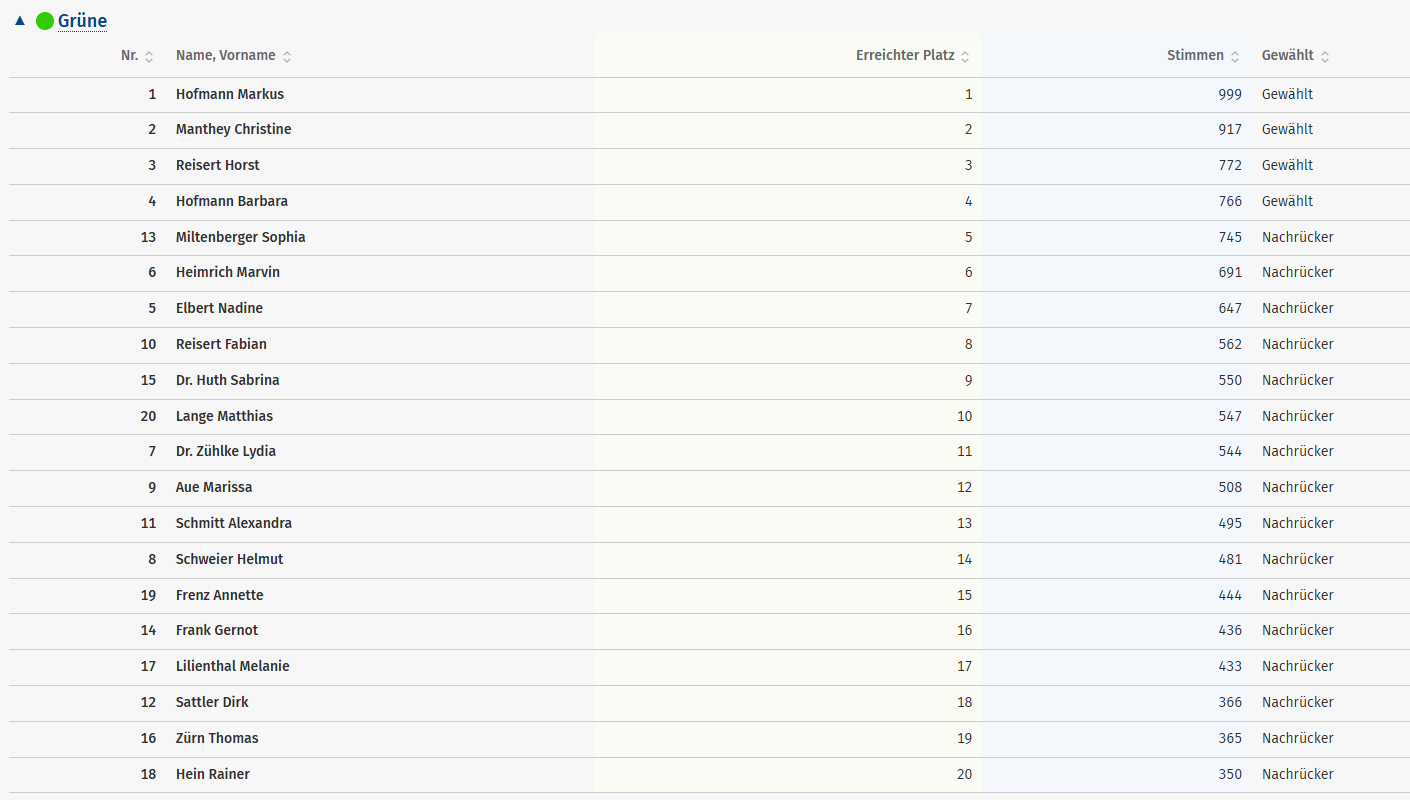Click the Stimmen column header label
The image size is (1410, 800).
[1195, 56]
